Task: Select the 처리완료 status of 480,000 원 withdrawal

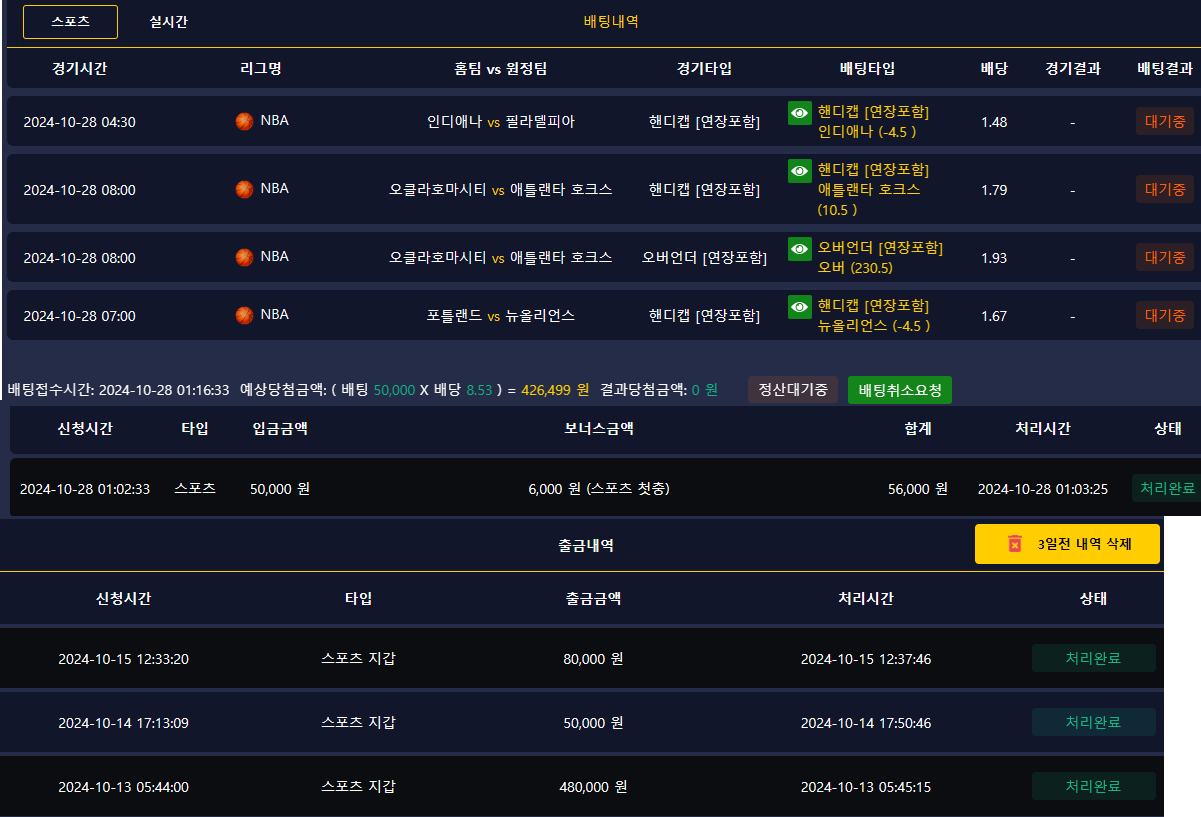Action: point(1093,786)
